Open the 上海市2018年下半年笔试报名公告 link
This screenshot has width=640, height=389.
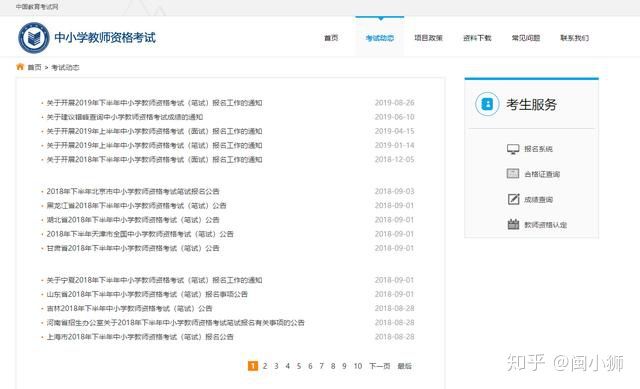(140, 337)
